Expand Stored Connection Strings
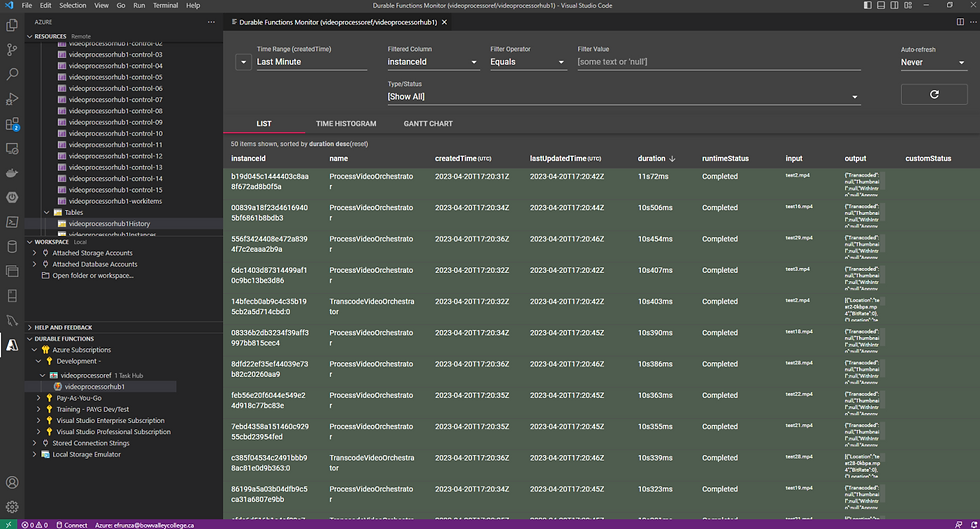Viewport: 980px width, 529px height. click(34, 443)
